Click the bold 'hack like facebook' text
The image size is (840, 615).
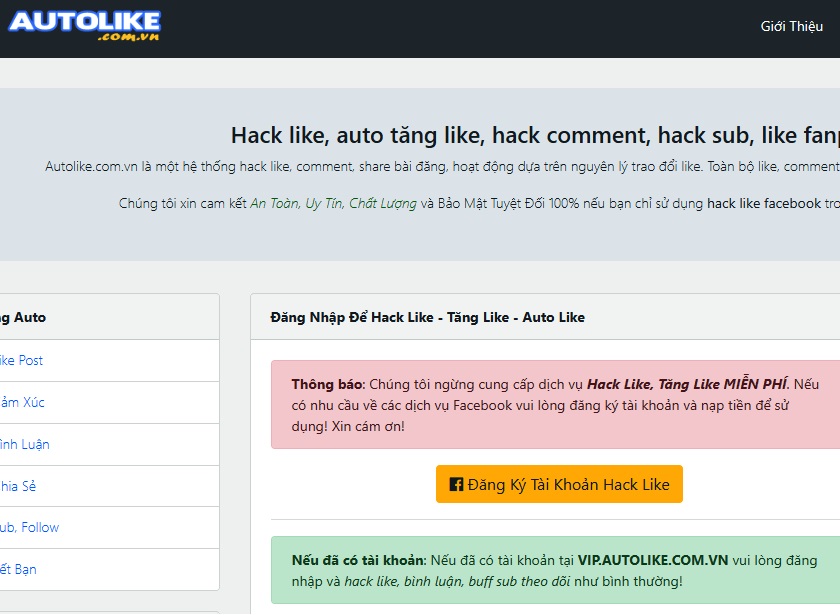click(x=764, y=204)
